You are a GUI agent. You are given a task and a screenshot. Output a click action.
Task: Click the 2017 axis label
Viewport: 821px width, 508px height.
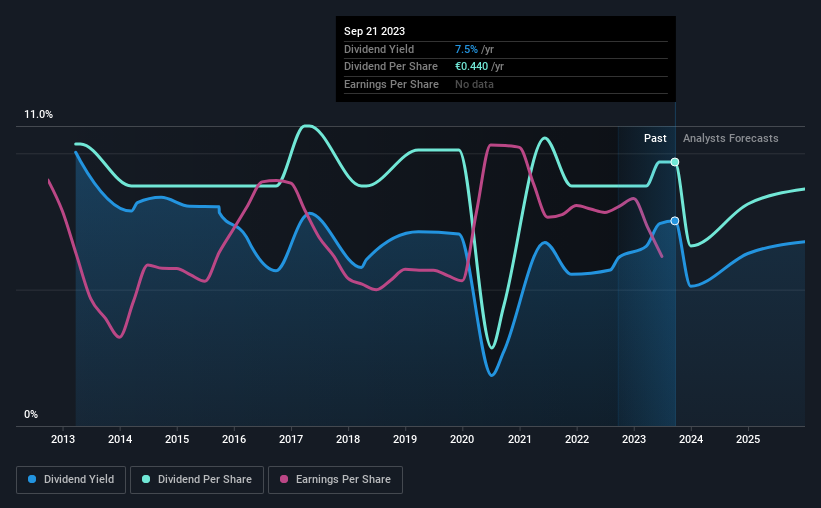click(x=291, y=439)
